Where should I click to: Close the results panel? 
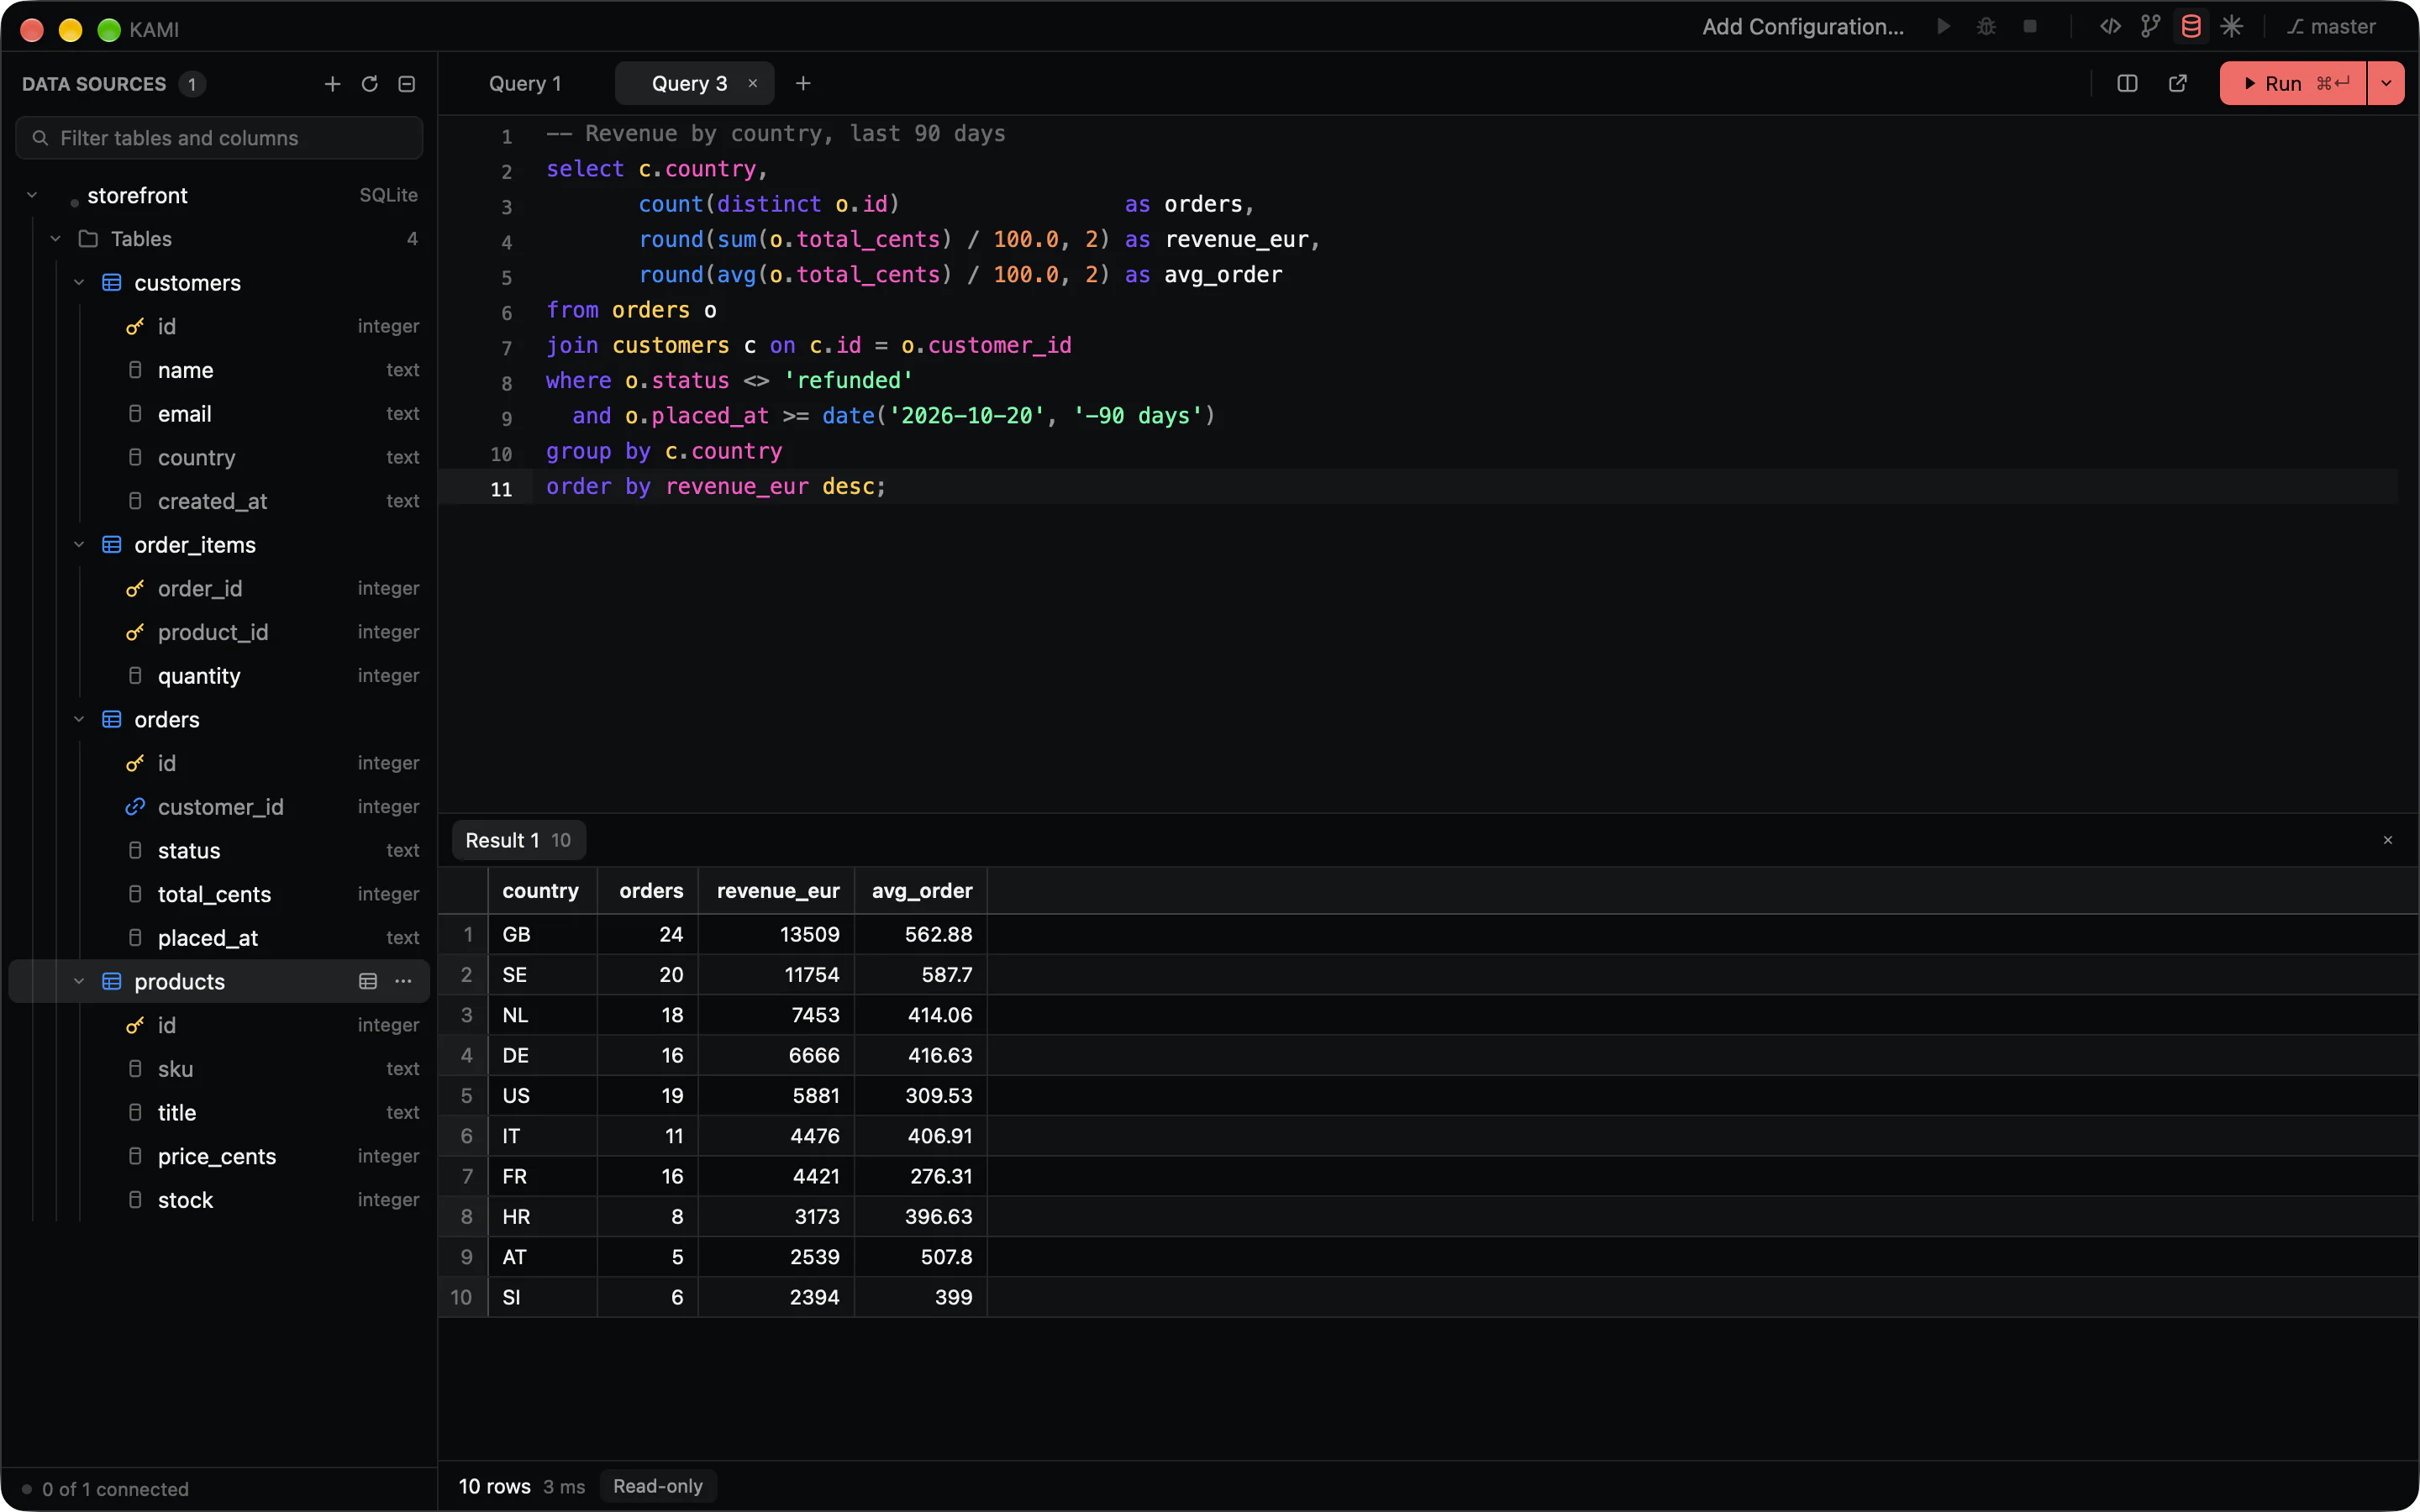click(2388, 840)
